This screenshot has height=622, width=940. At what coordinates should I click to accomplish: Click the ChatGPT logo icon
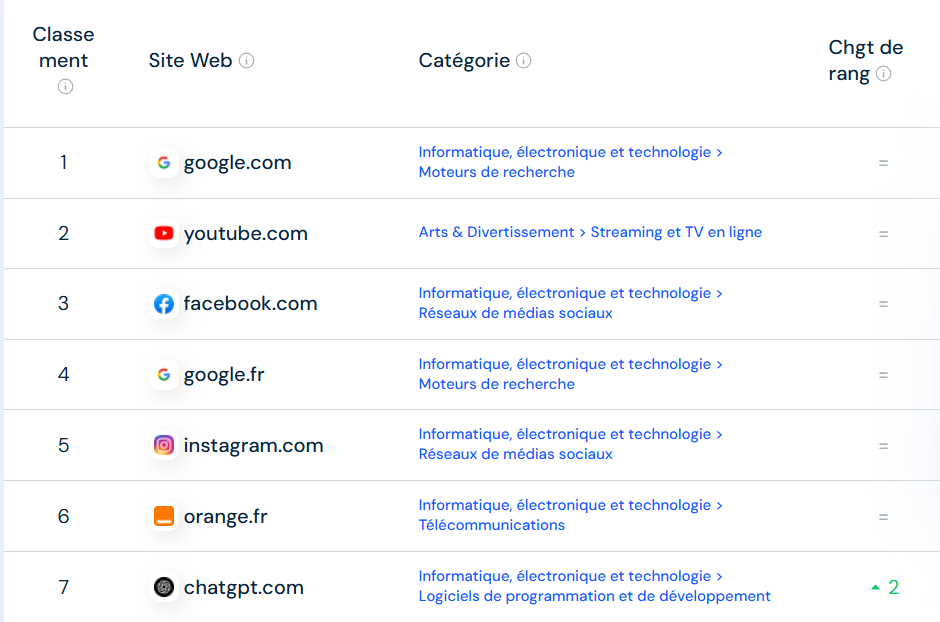[x=164, y=587]
